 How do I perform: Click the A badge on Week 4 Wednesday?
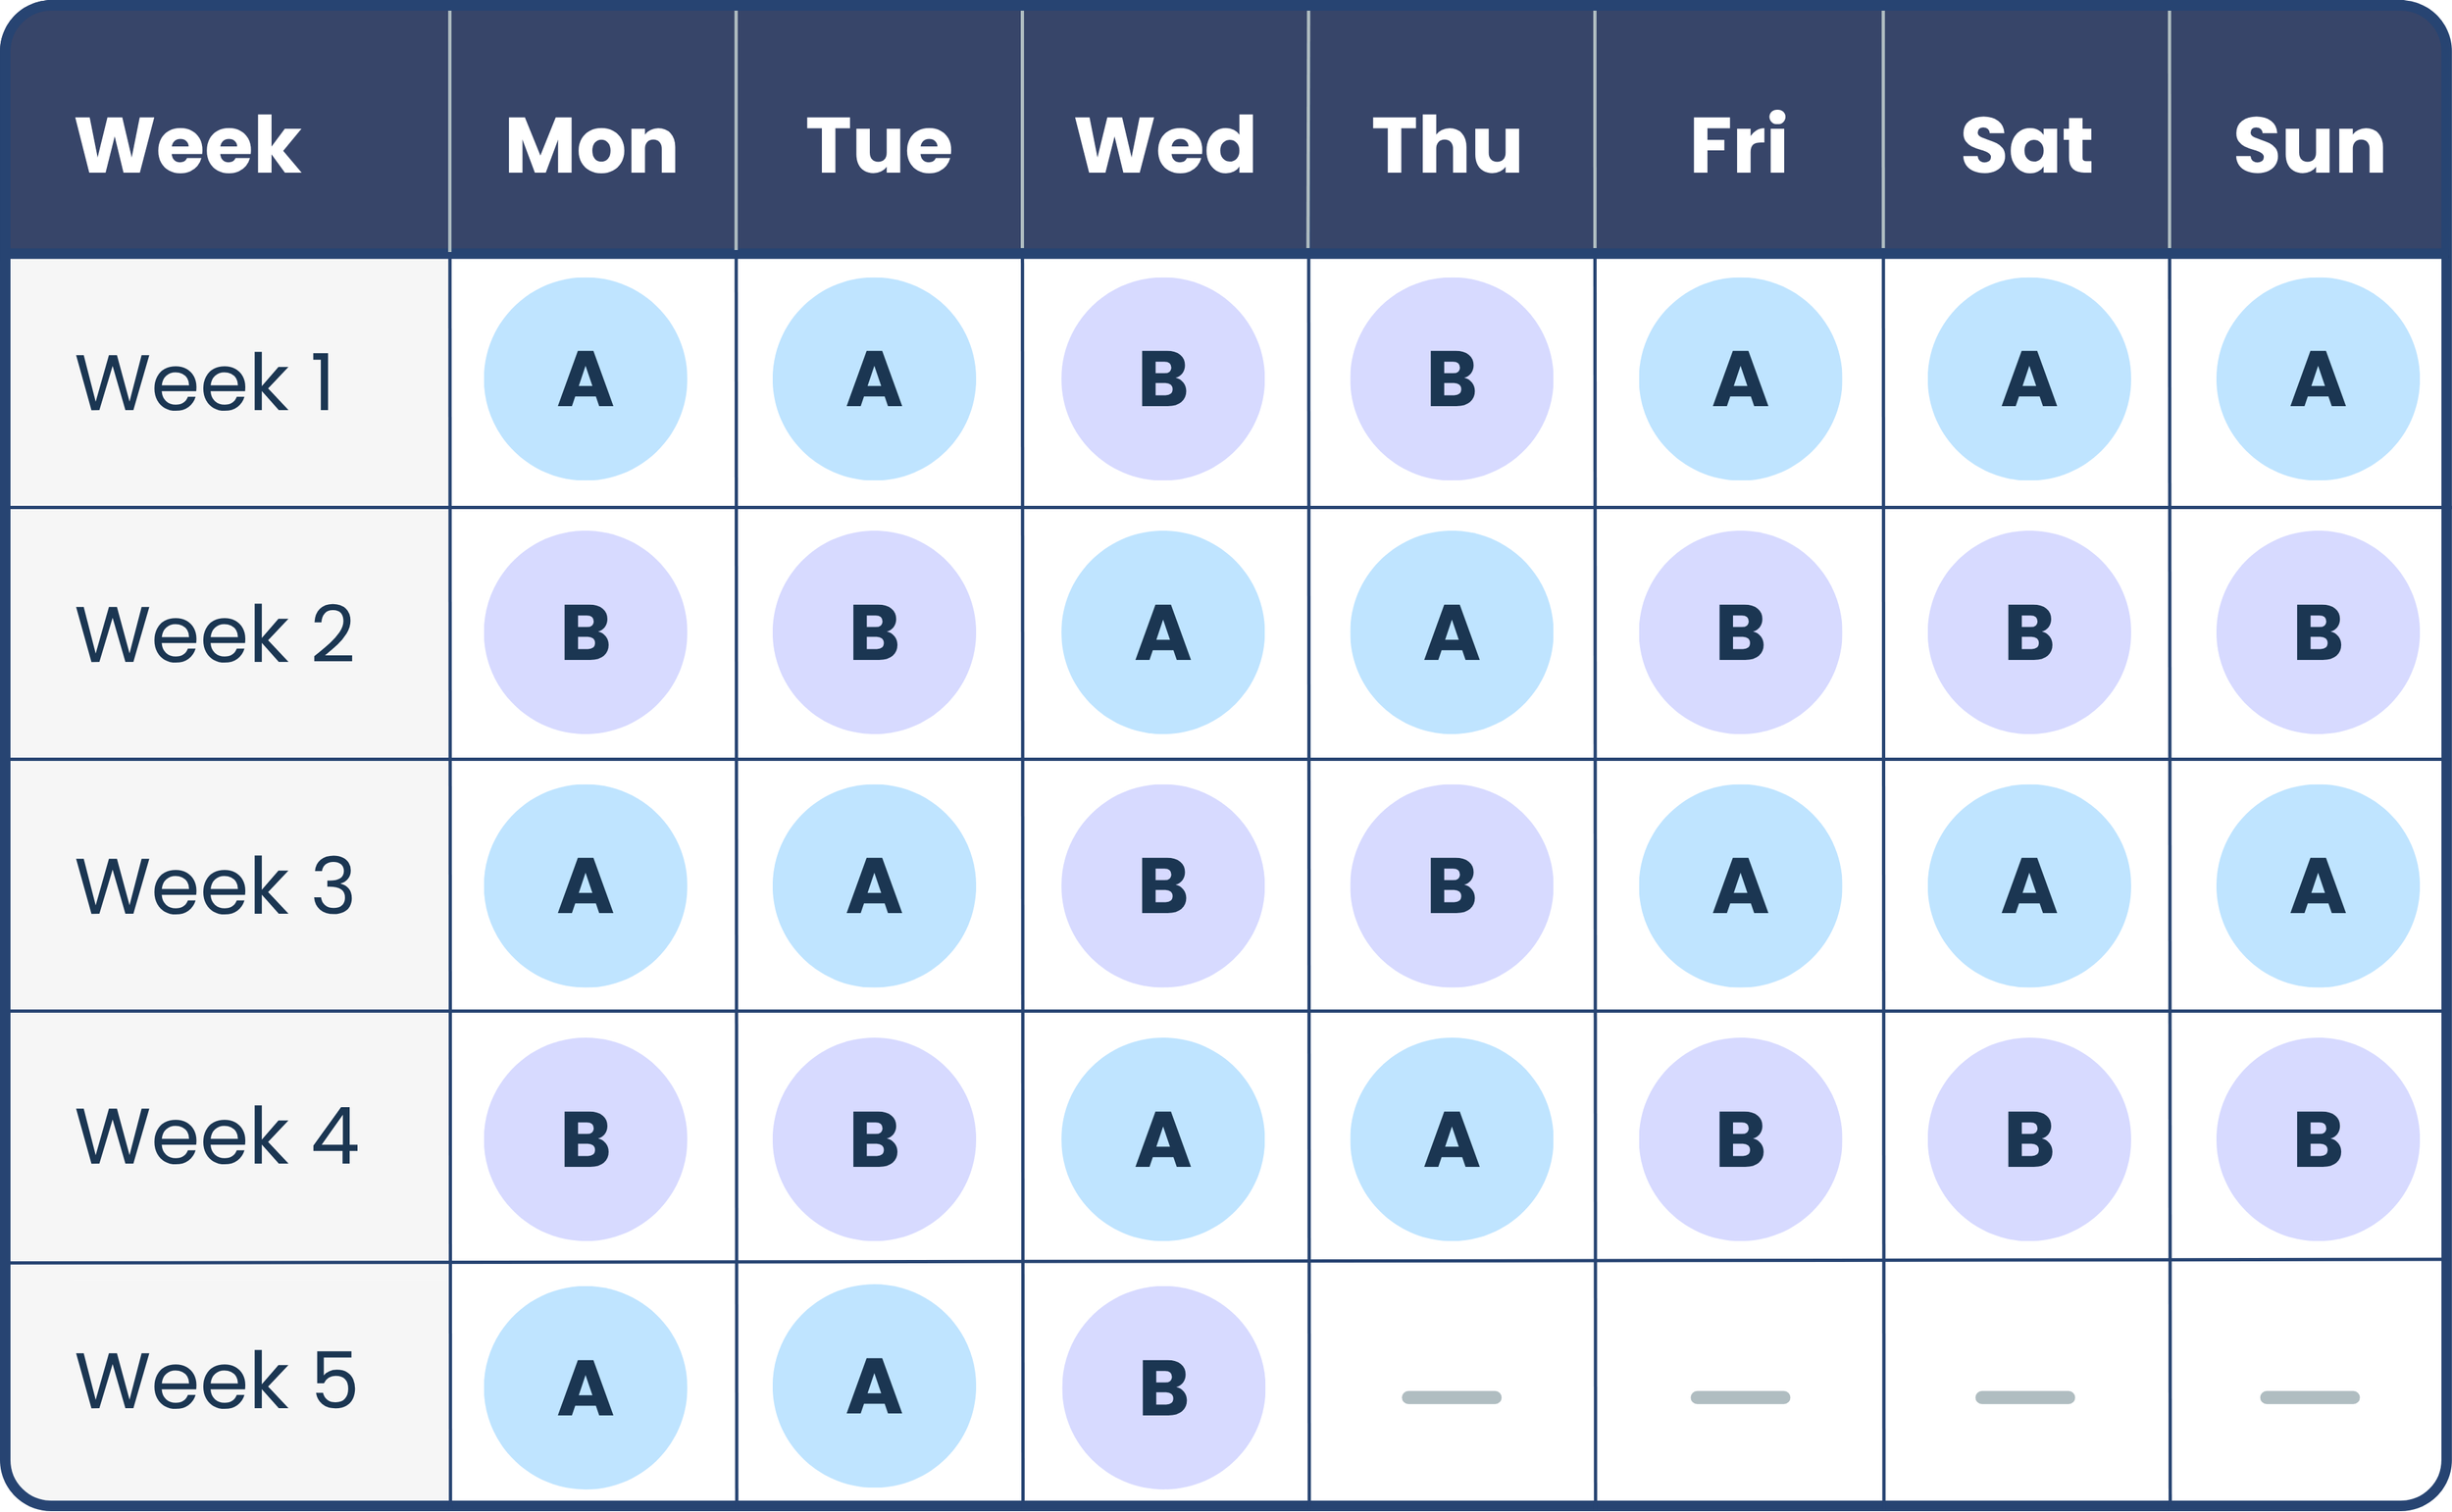(x=1162, y=1139)
